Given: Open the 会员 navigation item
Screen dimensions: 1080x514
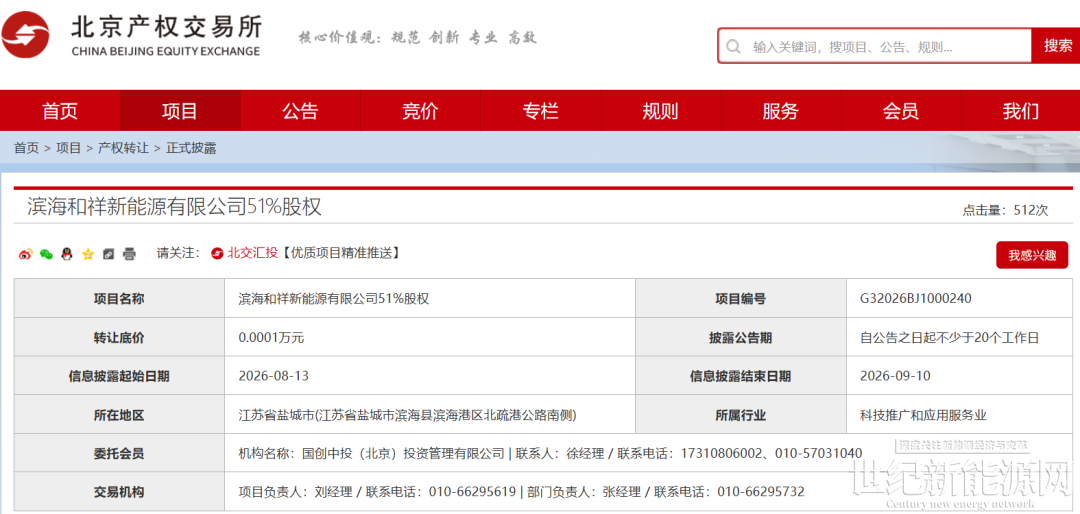Looking at the screenshot, I should [x=900, y=110].
